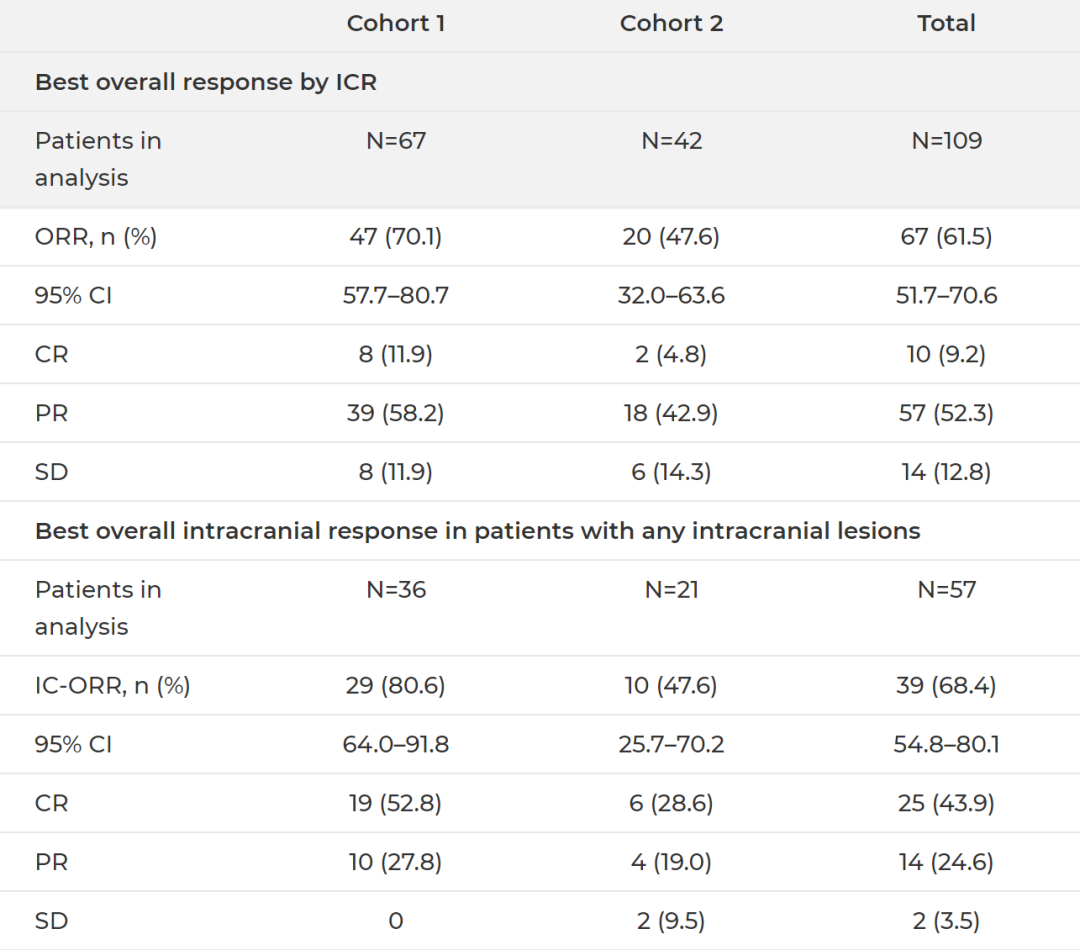Select the 4 (19.0) value
The image size is (1080, 950).
(x=671, y=862)
